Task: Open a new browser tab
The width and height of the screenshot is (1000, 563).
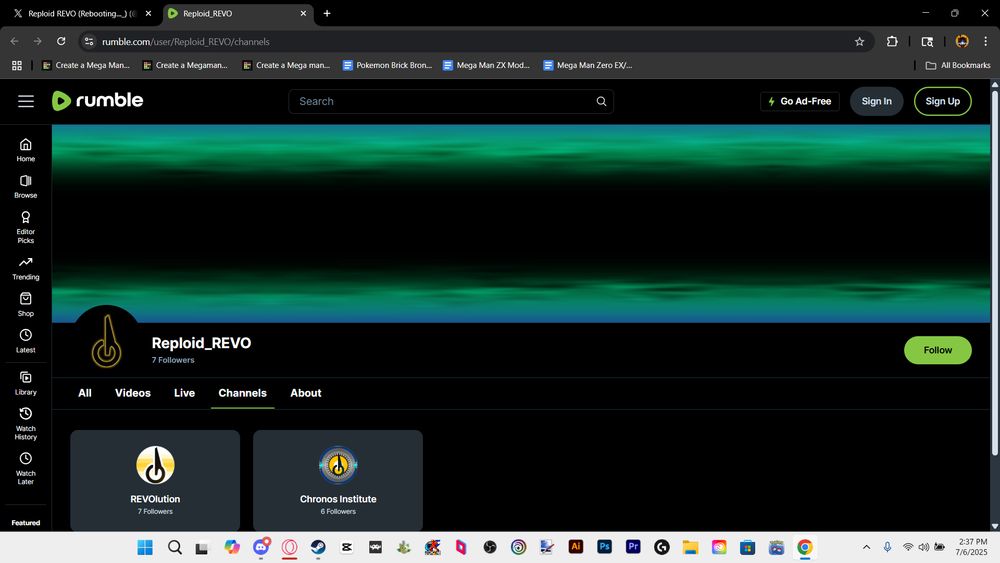Action: point(327,13)
